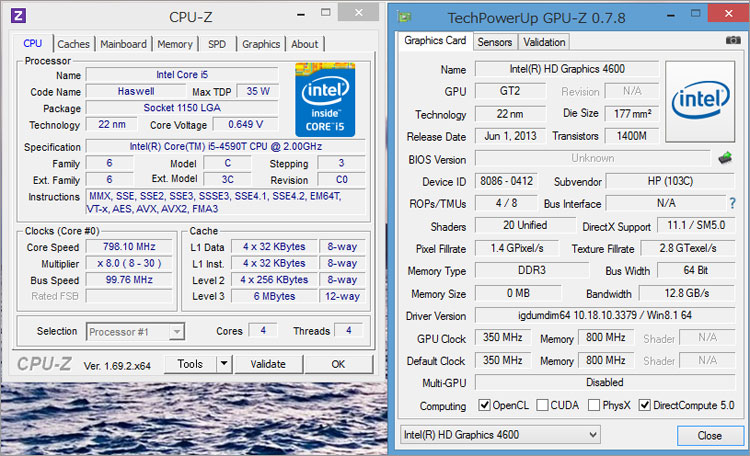Click the Threads count 4 field
The image size is (750, 456).
click(349, 331)
